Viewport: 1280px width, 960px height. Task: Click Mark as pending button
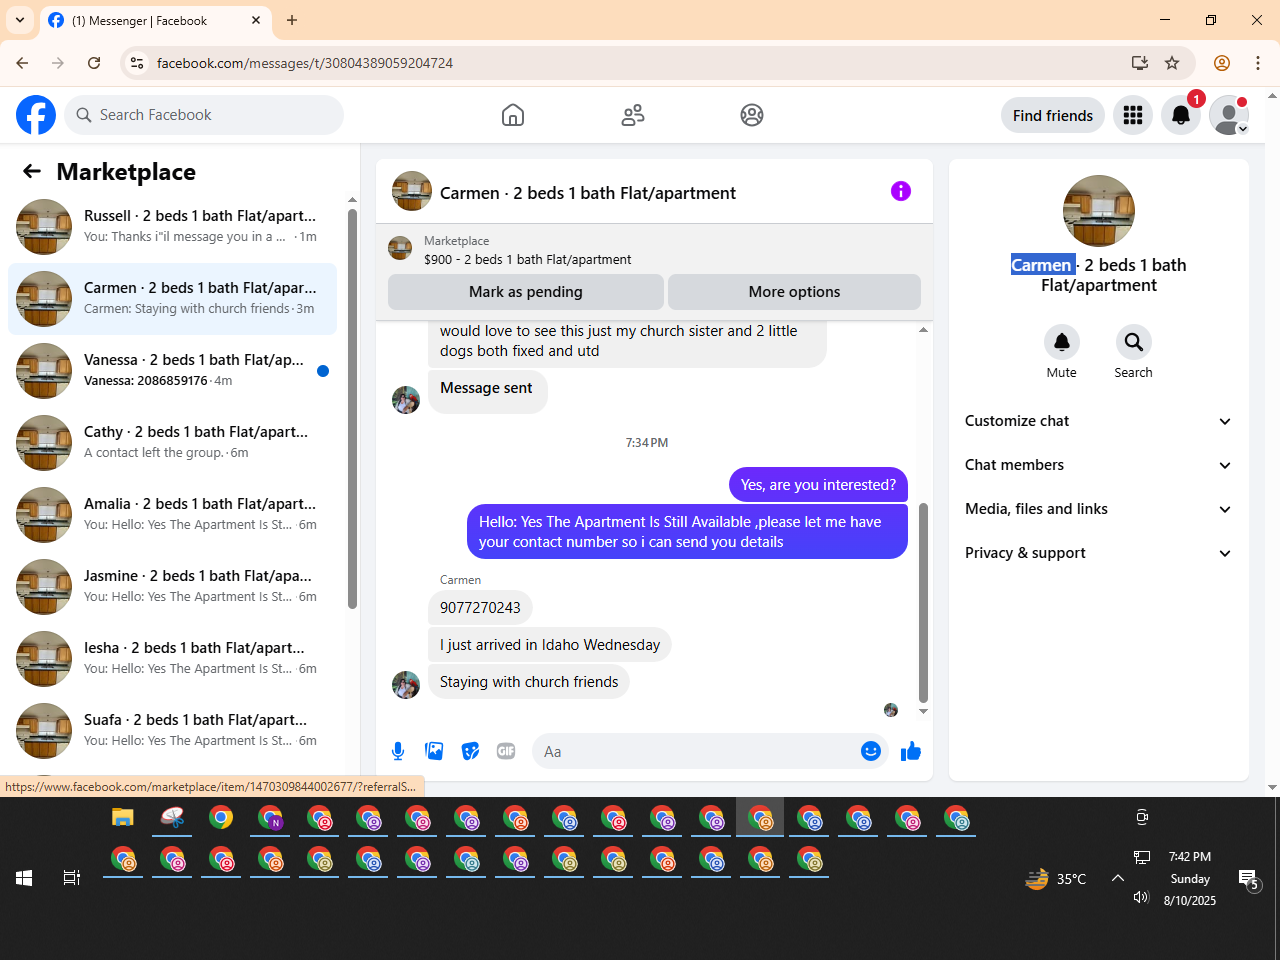[525, 292]
